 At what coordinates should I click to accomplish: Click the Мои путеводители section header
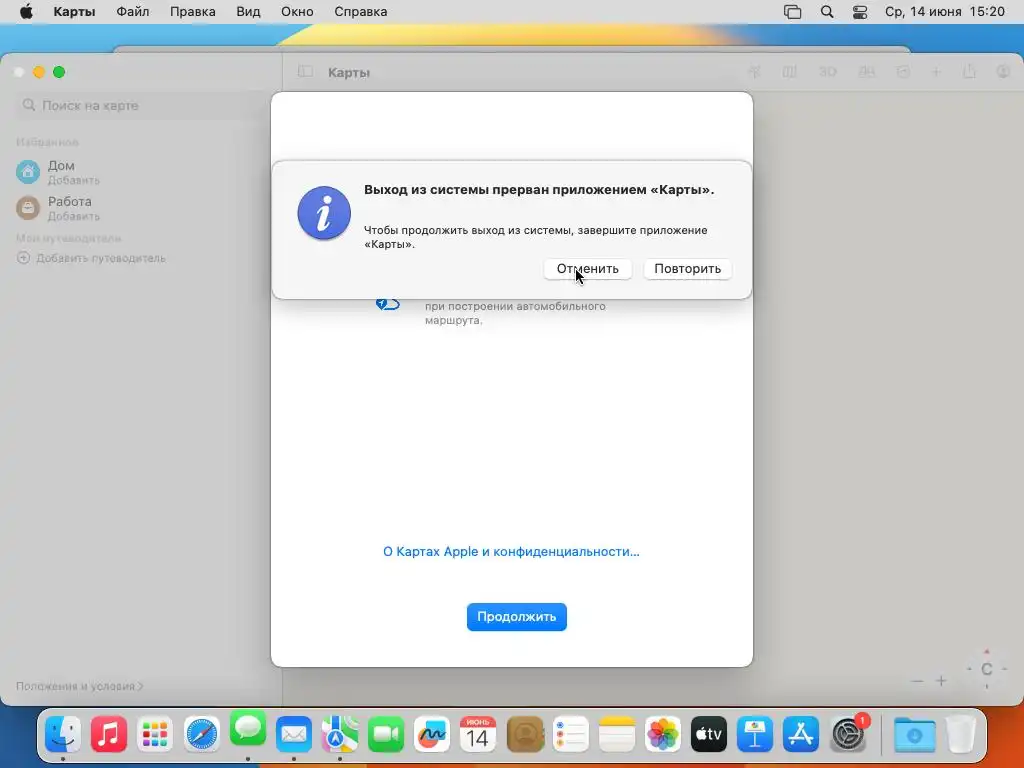click(x=69, y=238)
